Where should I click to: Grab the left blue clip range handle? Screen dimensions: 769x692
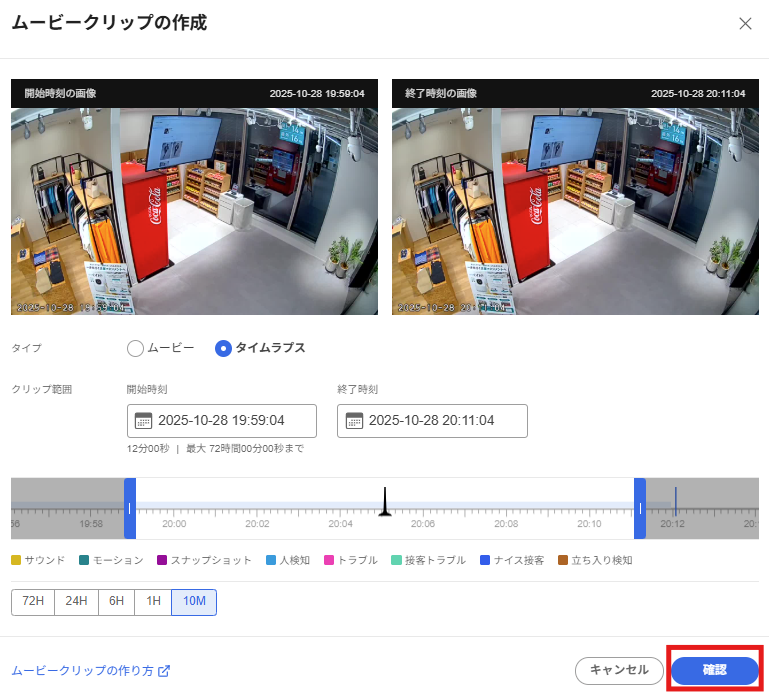pyautogui.click(x=130, y=509)
